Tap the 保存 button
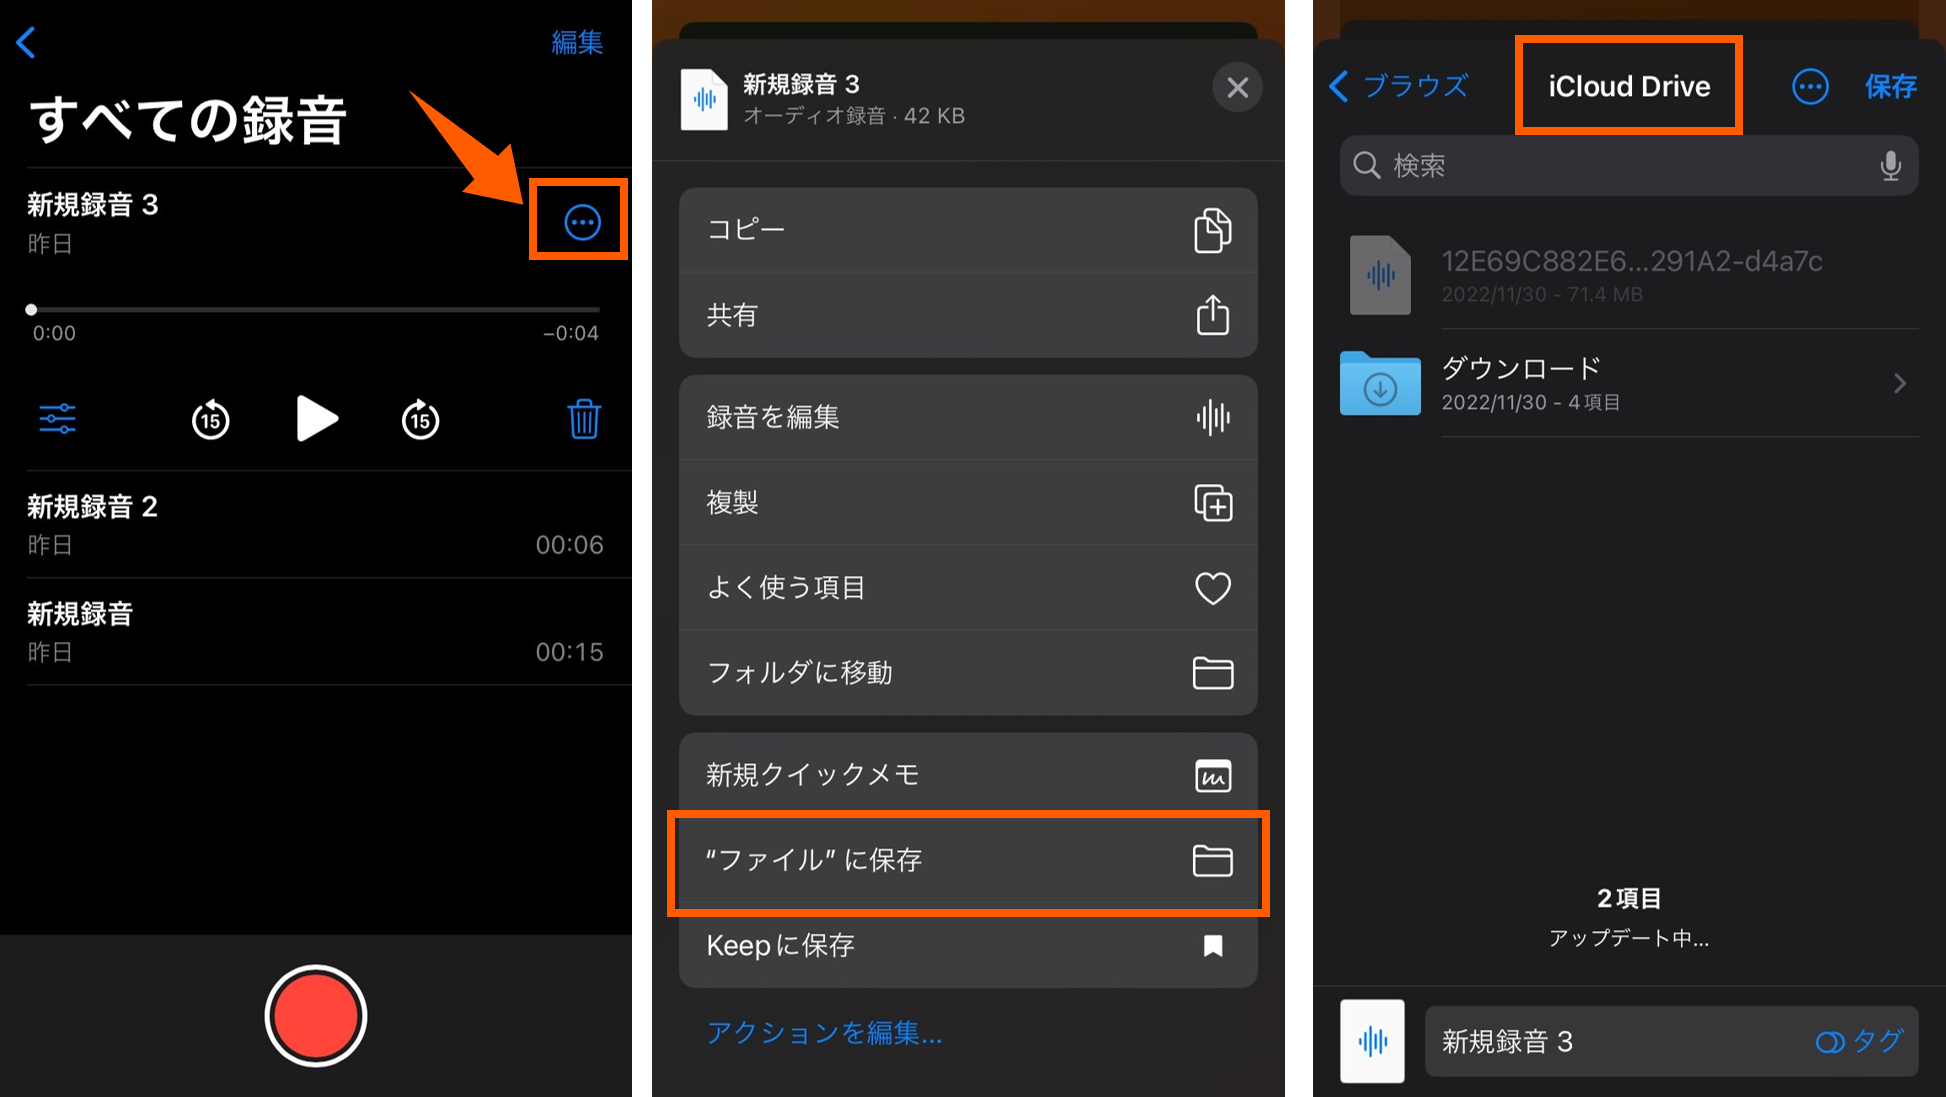The image size is (1946, 1097). click(x=1890, y=87)
